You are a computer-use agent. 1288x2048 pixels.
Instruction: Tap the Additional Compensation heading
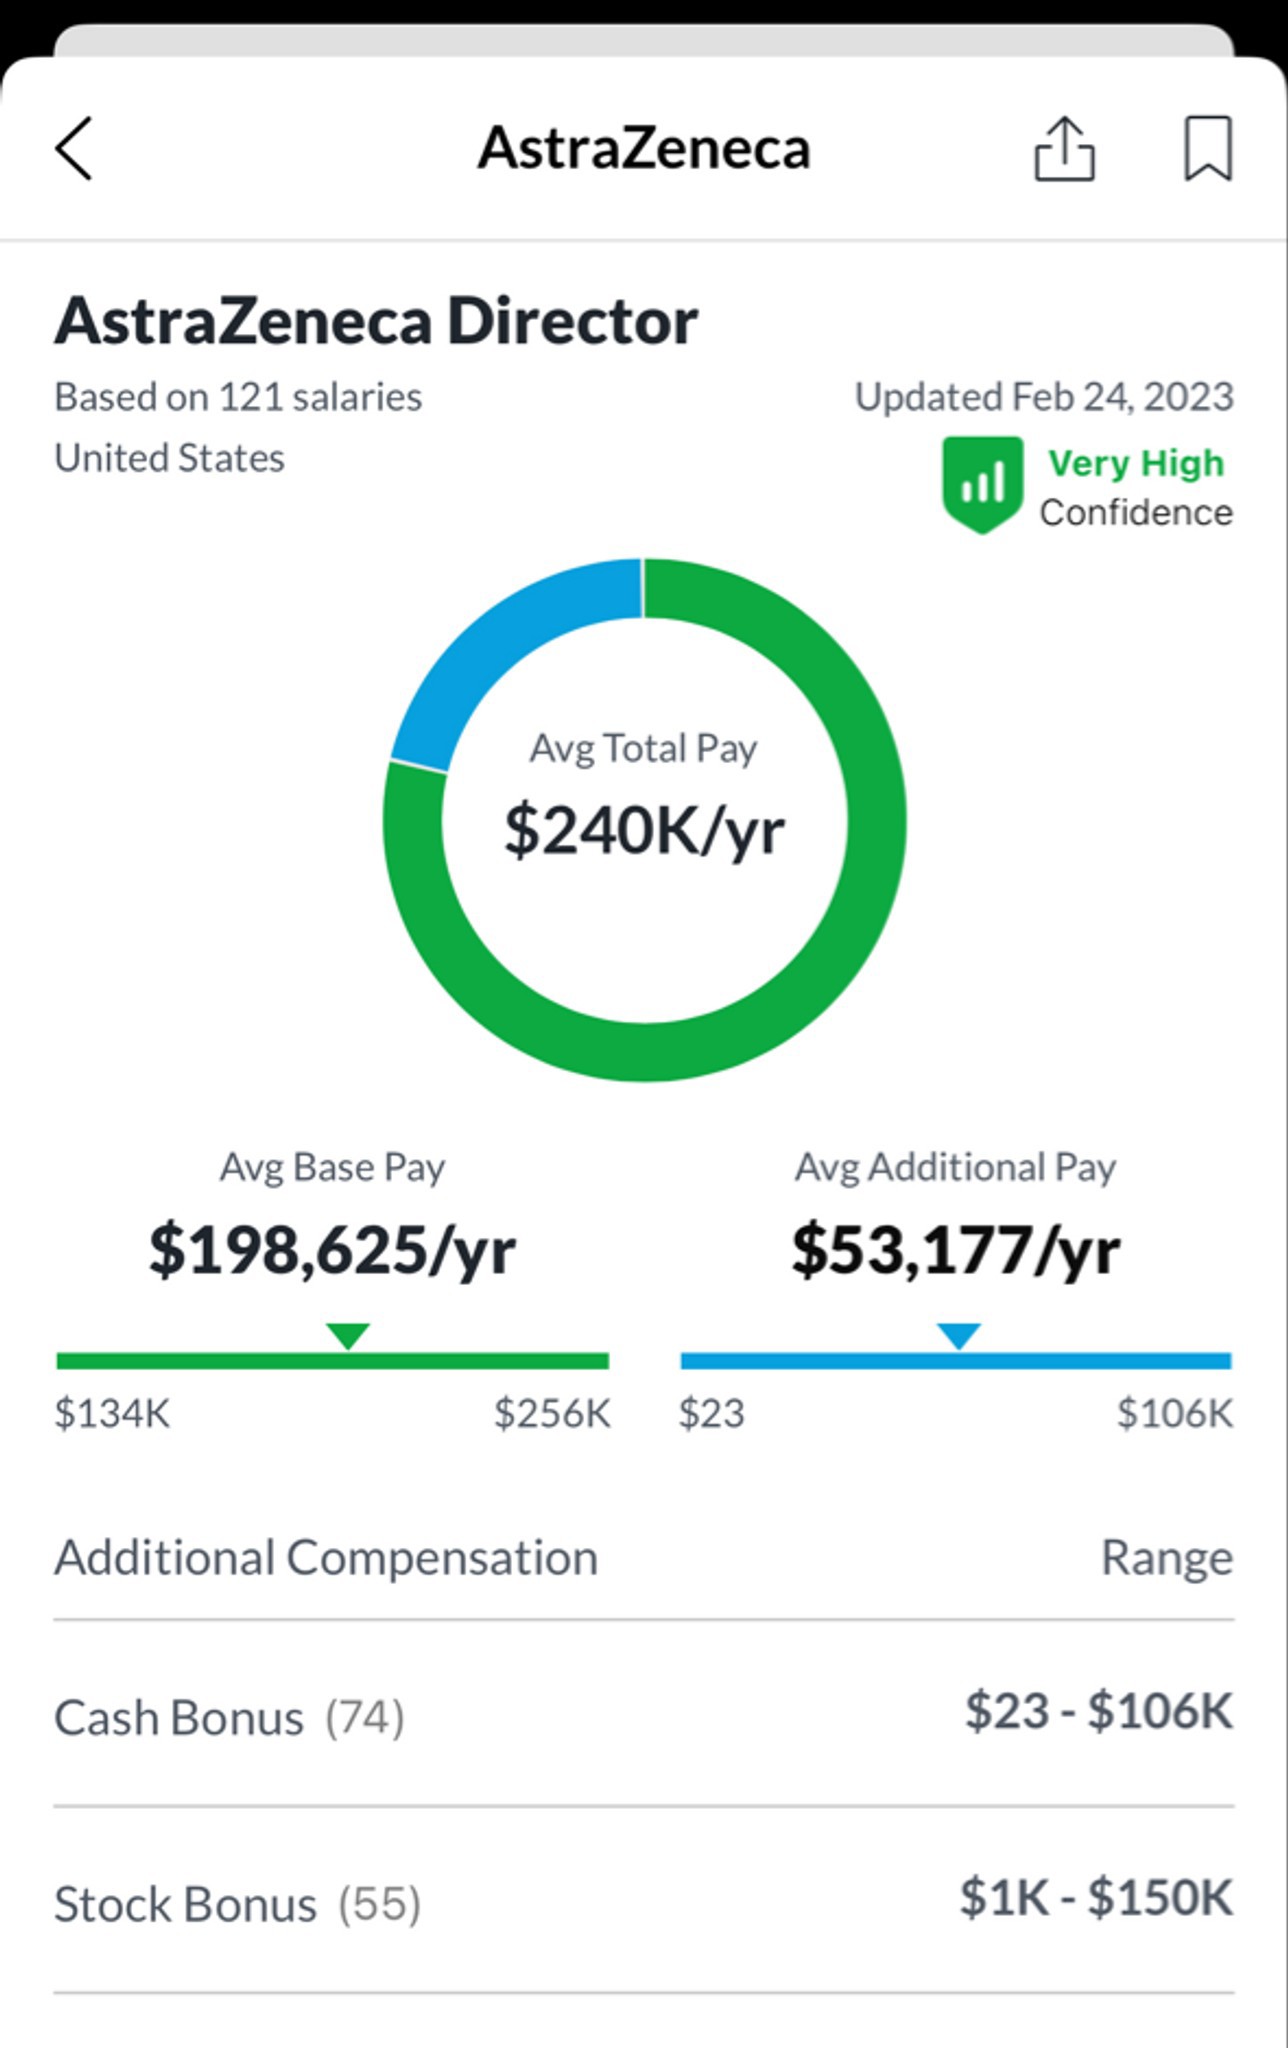point(326,1558)
